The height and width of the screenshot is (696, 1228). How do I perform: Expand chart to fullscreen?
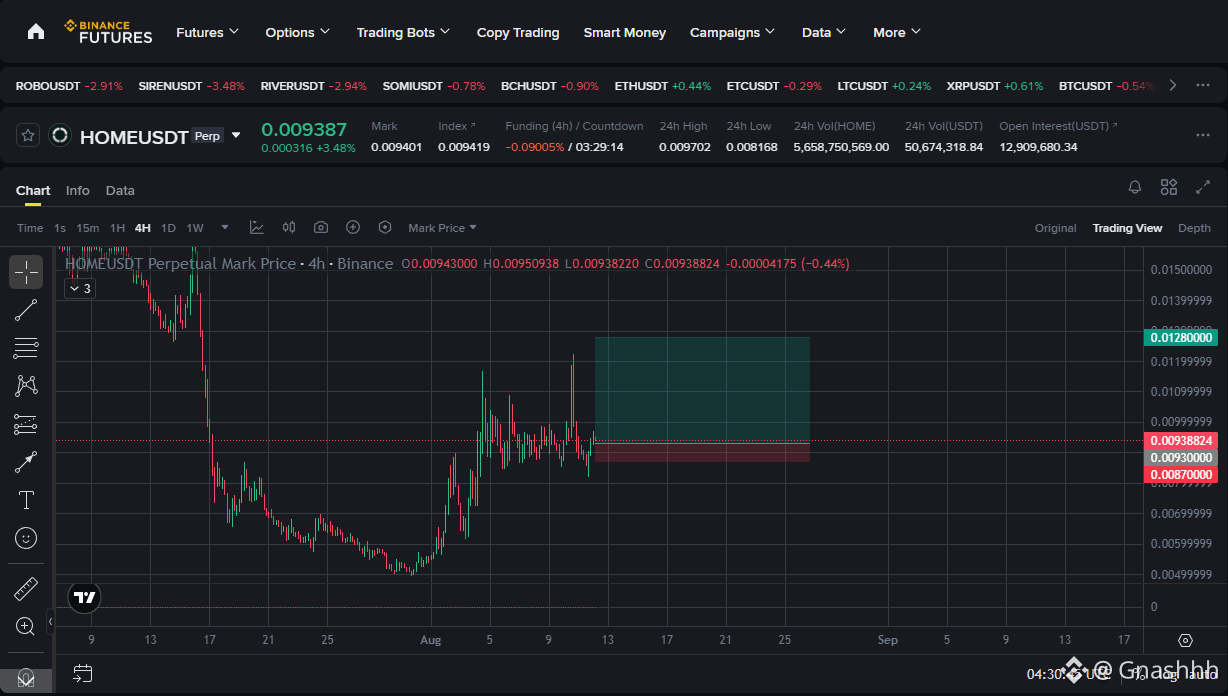click(1203, 187)
